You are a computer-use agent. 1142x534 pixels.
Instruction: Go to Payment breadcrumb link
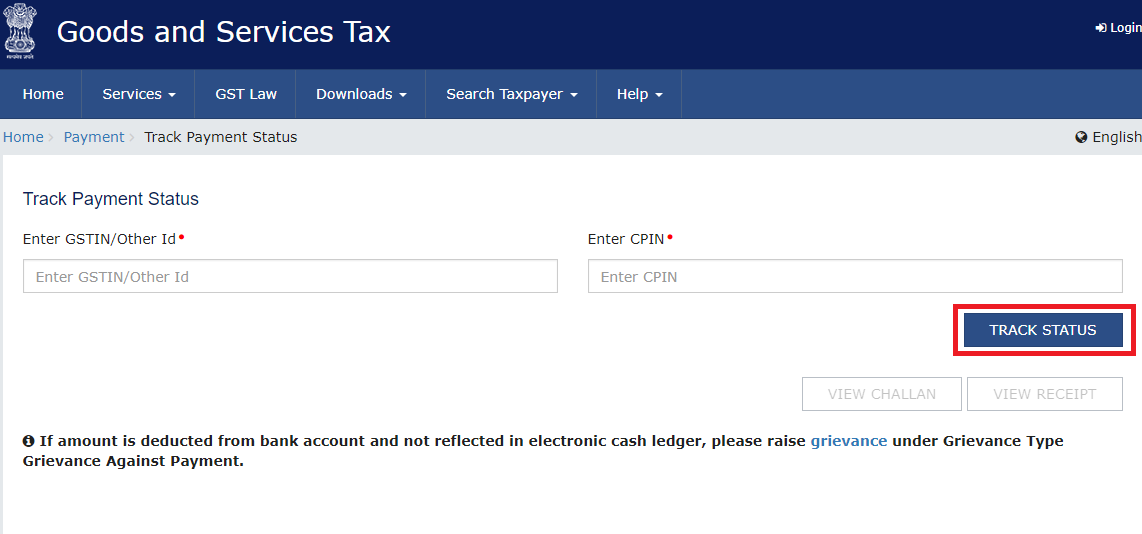click(x=94, y=137)
